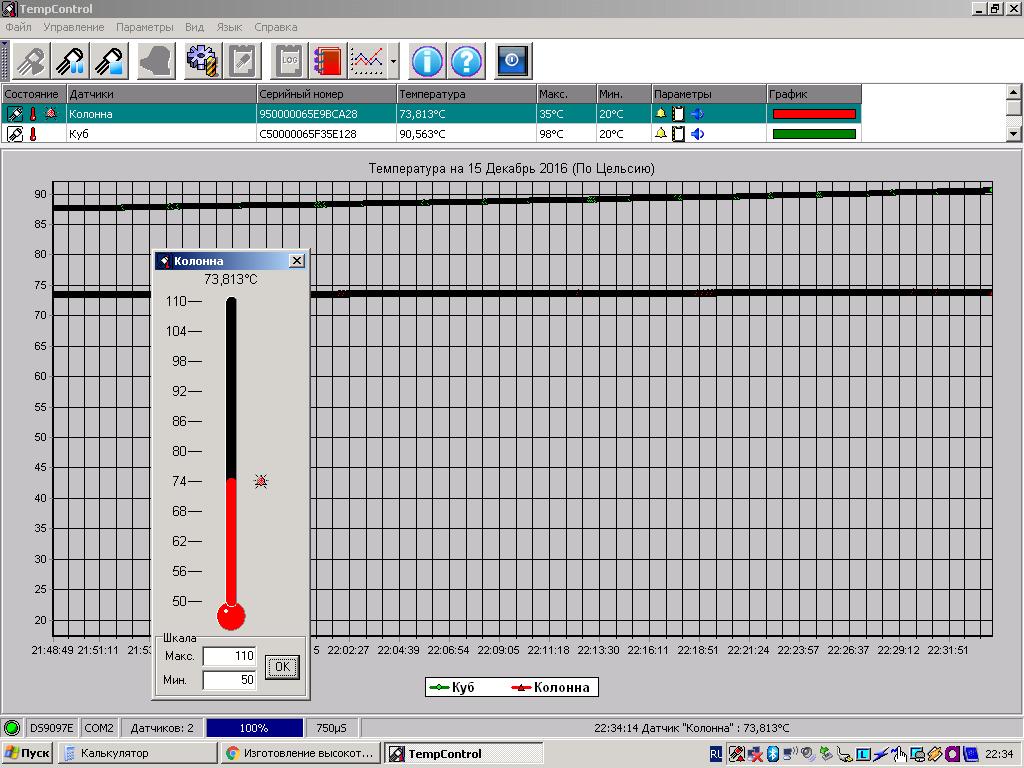The width and height of the screenshot is (1024, 768).
Task: Click the sensor list scroll down arrow
Action: click(1014, 134)
